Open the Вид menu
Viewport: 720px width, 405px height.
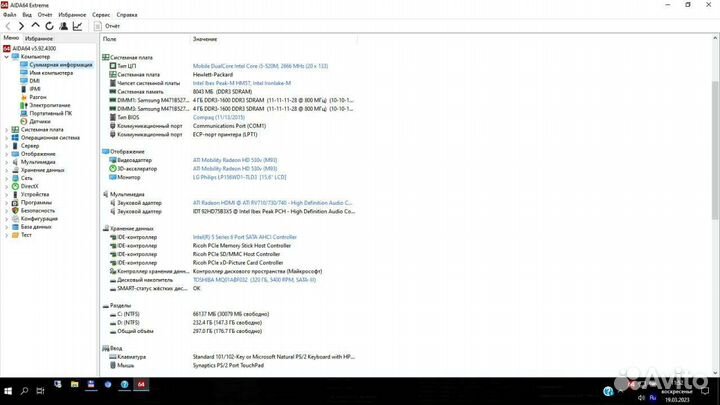(x=27, y=15)
